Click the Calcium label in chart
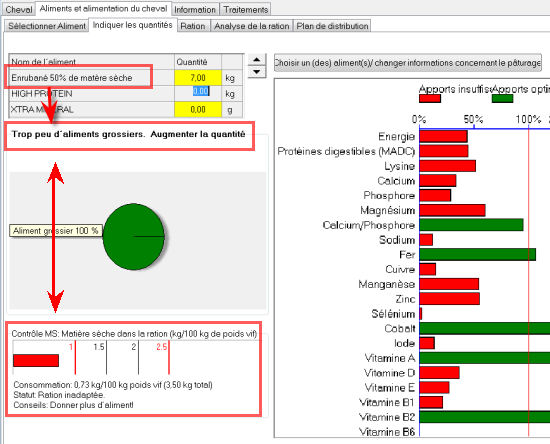 tap(396, 181)
